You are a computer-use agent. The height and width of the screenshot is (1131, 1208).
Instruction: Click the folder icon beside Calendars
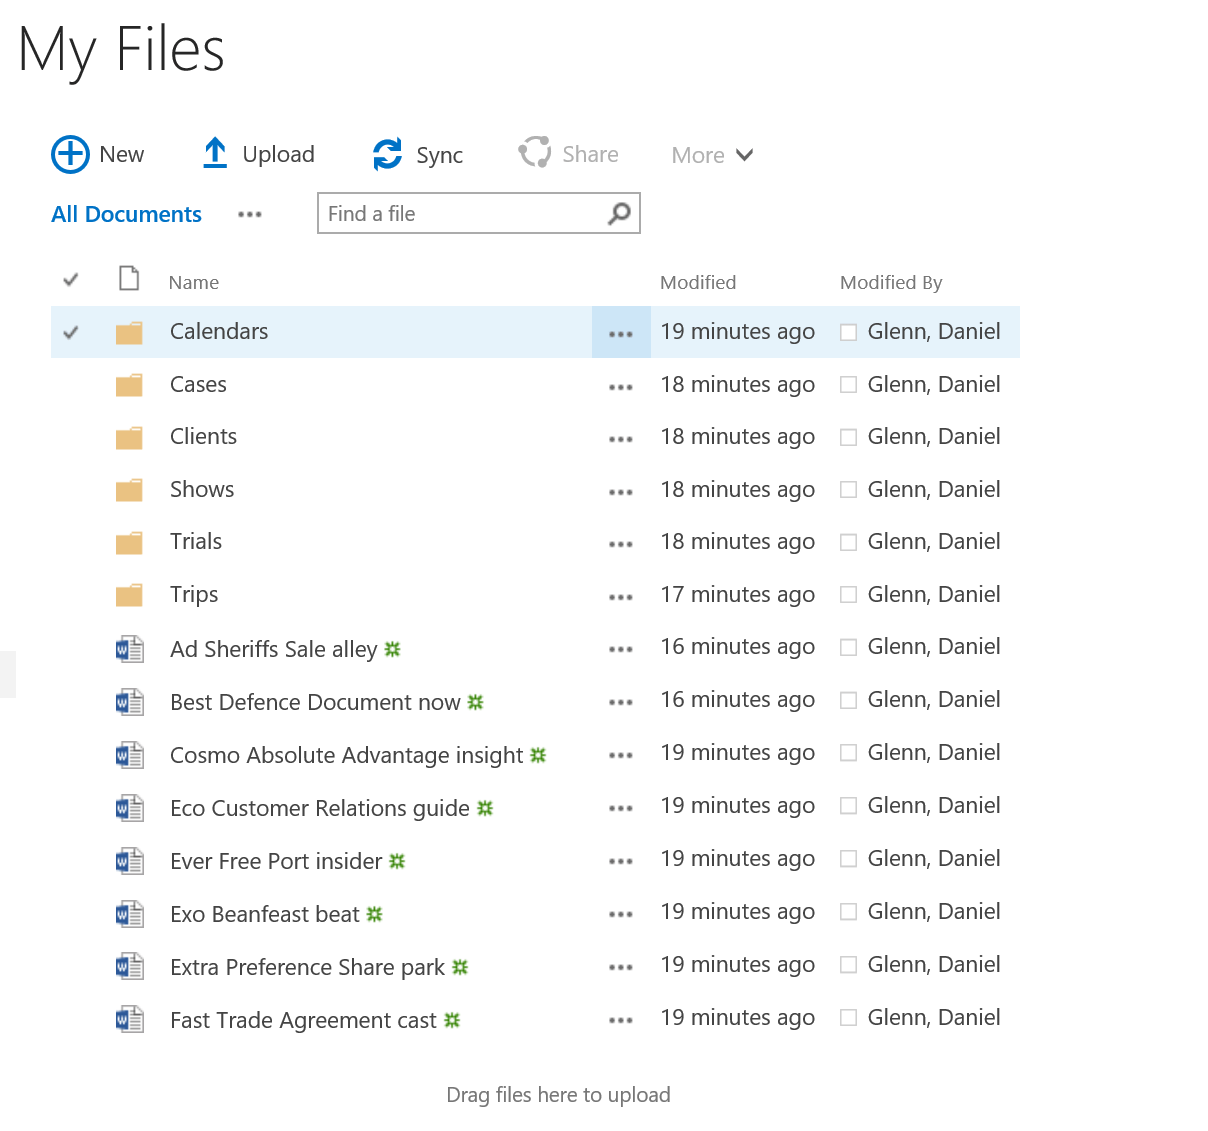tap(129, 331)
